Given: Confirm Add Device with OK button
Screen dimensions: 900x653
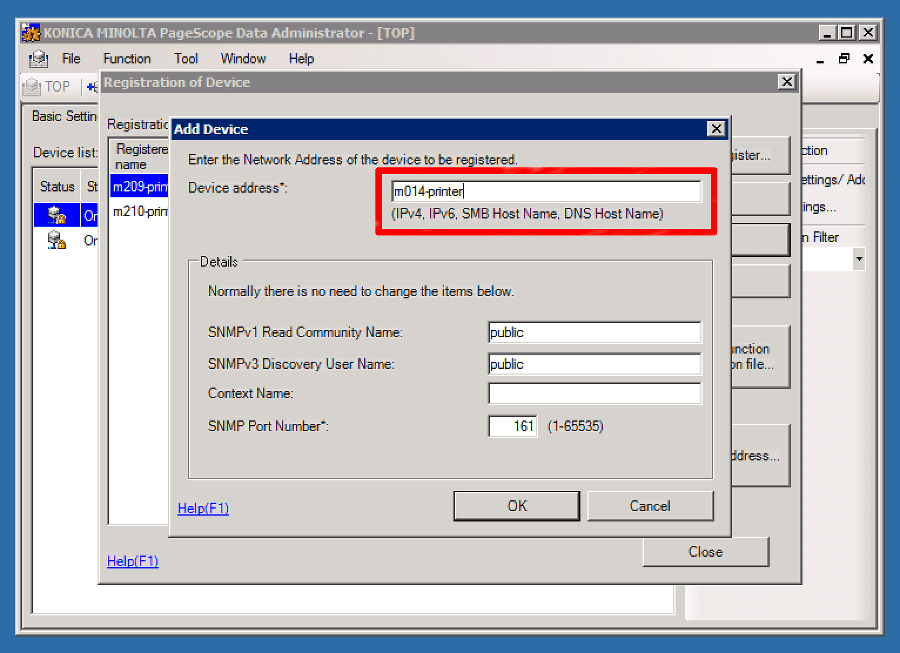Looking at the screenshot, I should coord(517,506).
